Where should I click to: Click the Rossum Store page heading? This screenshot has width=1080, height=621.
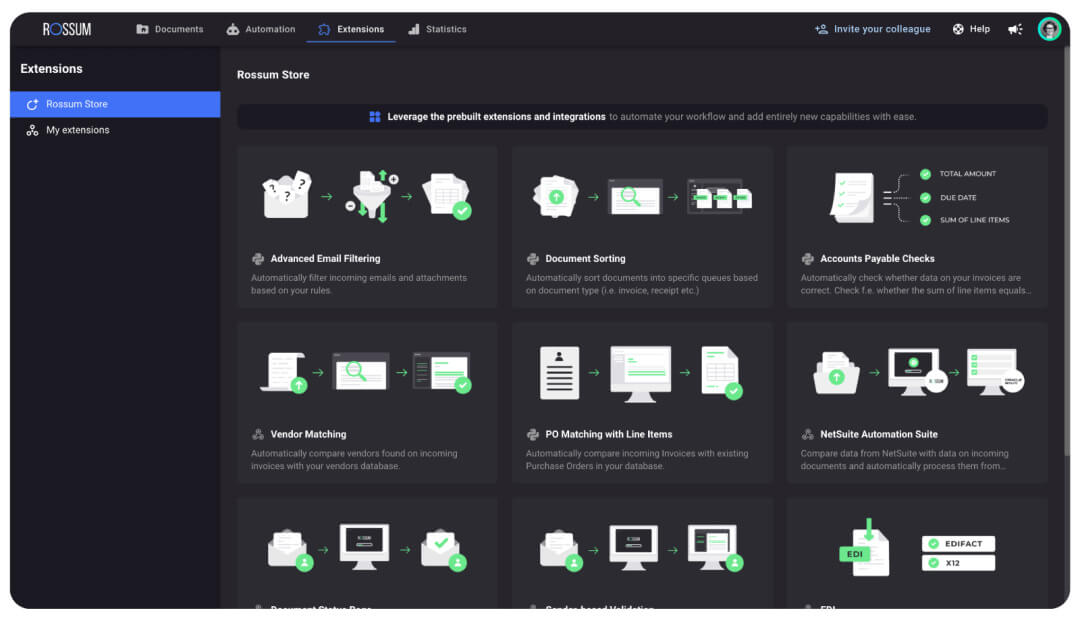[273, 74]
